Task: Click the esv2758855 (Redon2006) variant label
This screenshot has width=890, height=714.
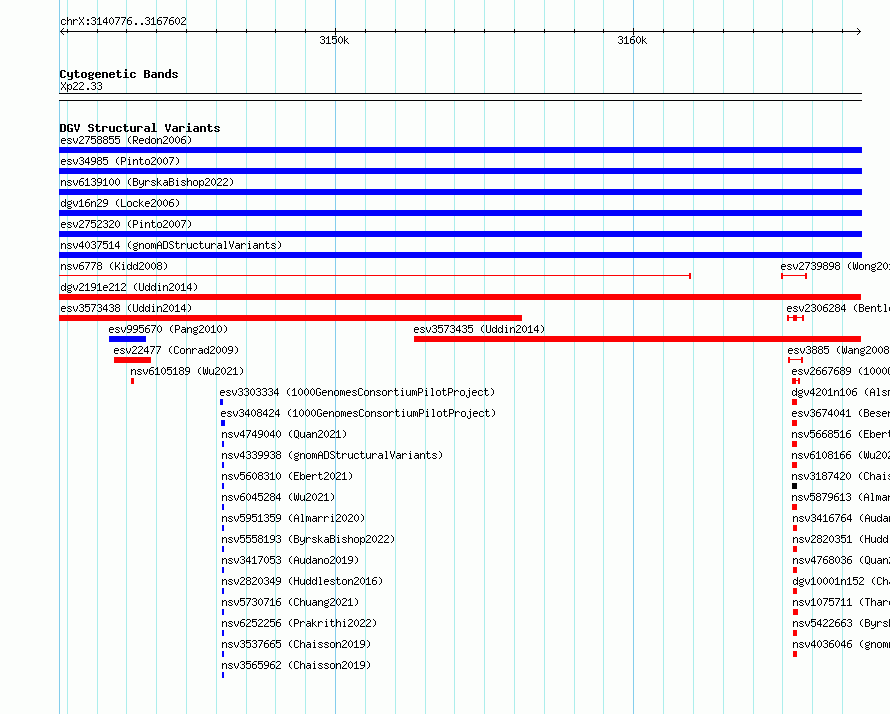Action: (x=126, y=140)
